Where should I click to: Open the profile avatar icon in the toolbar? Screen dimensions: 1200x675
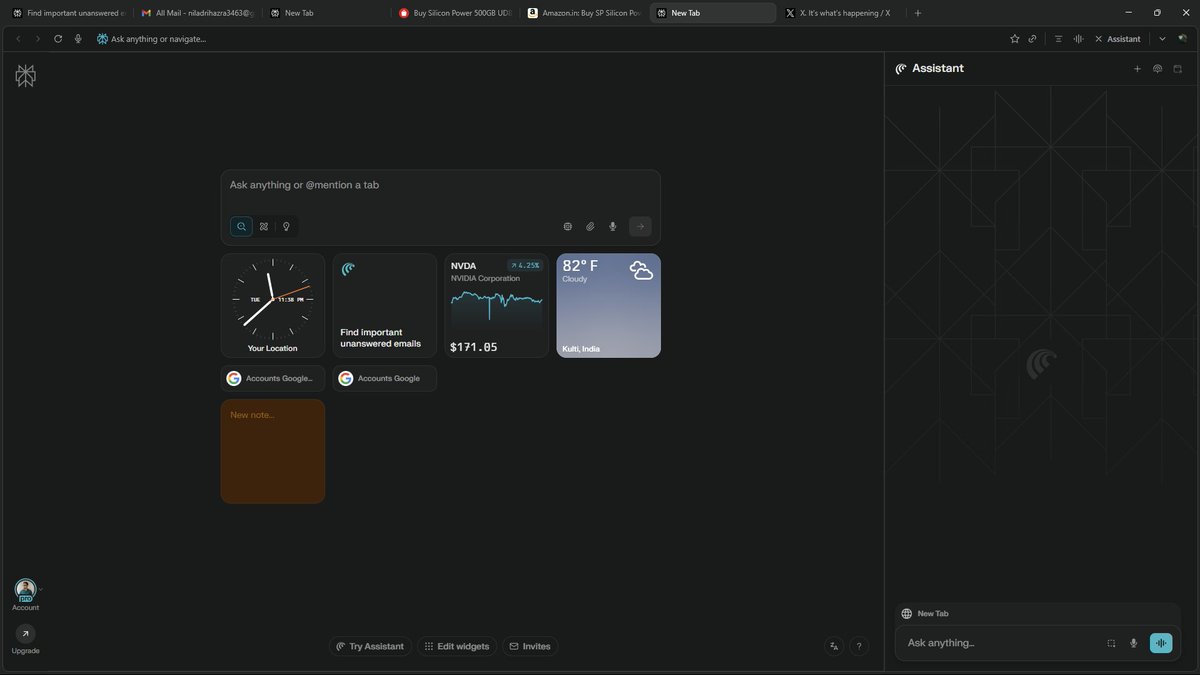pos(1183,39)
